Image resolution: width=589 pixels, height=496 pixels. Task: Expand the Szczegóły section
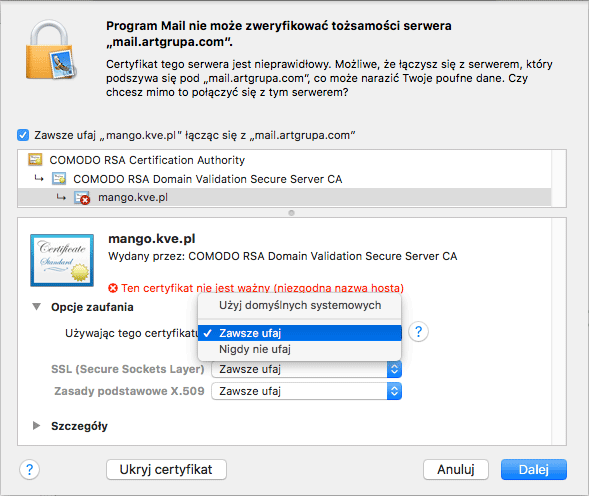36,426
